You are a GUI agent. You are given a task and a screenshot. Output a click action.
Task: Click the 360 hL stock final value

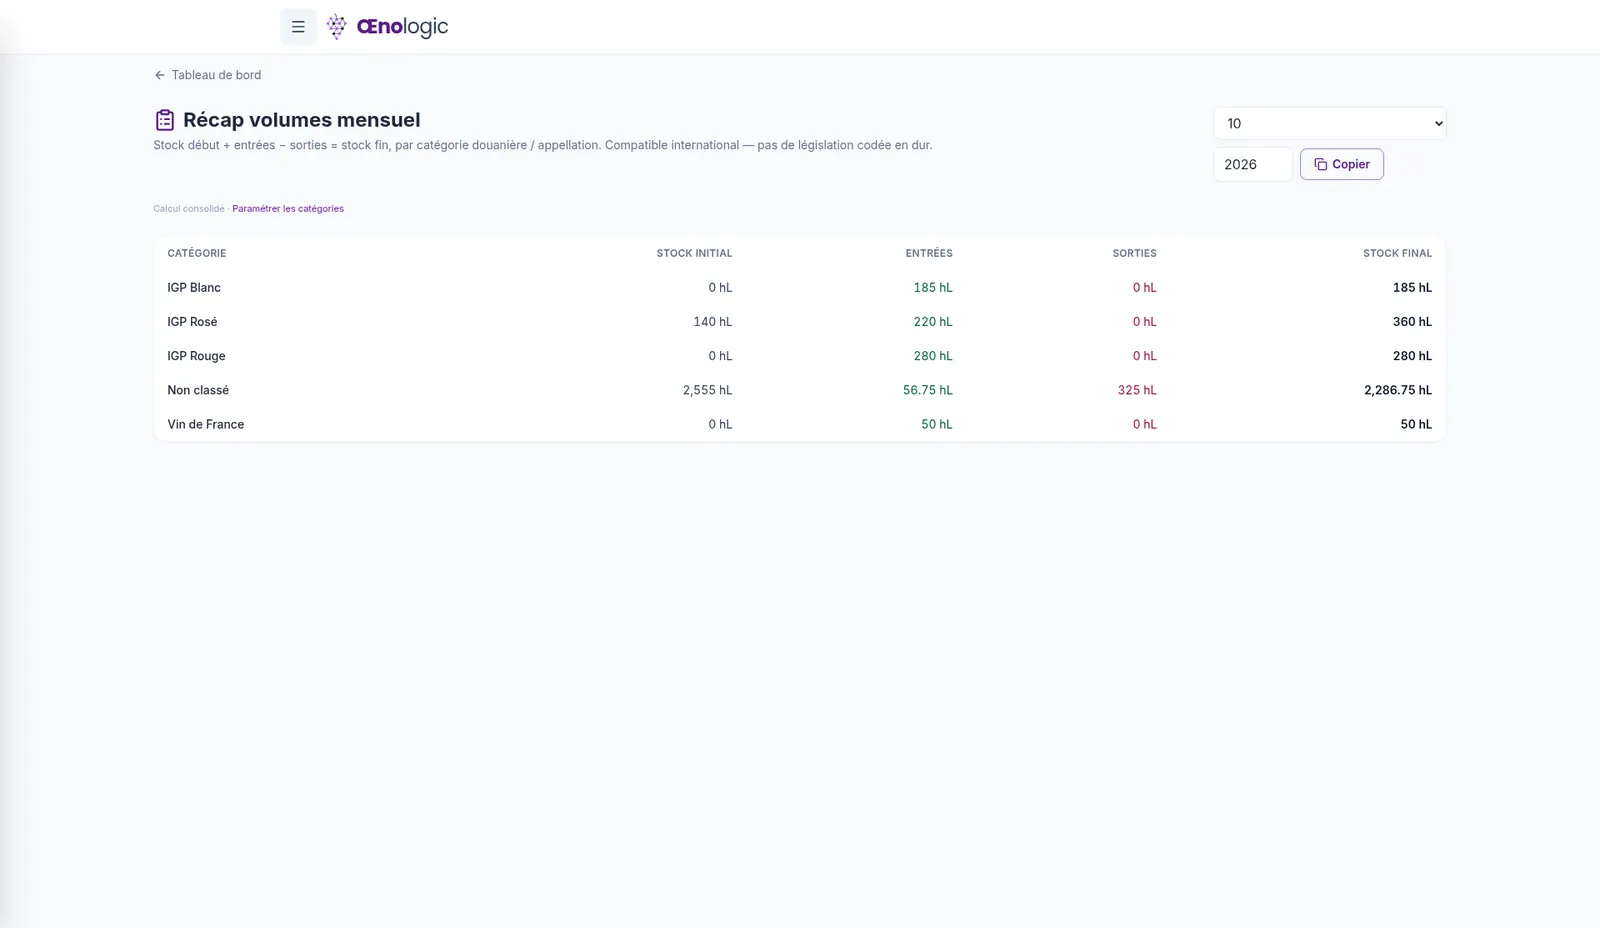click(x=1412, y=321)
